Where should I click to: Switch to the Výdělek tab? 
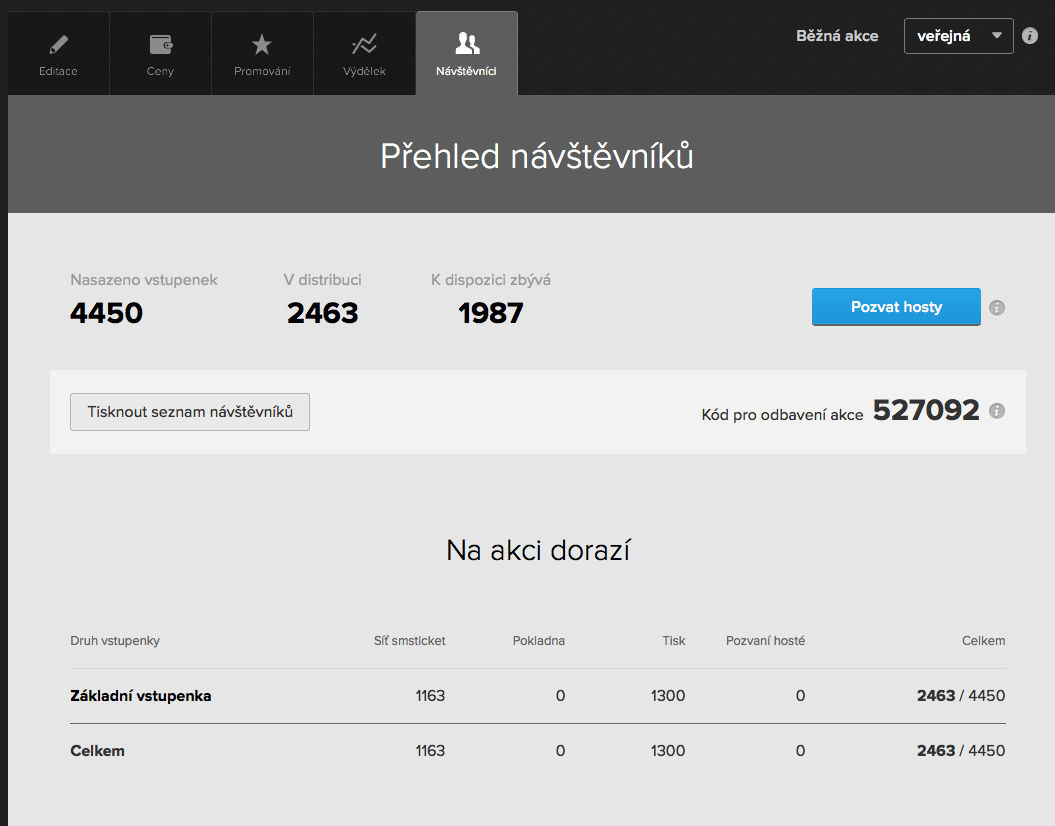[x=364, y=53]
